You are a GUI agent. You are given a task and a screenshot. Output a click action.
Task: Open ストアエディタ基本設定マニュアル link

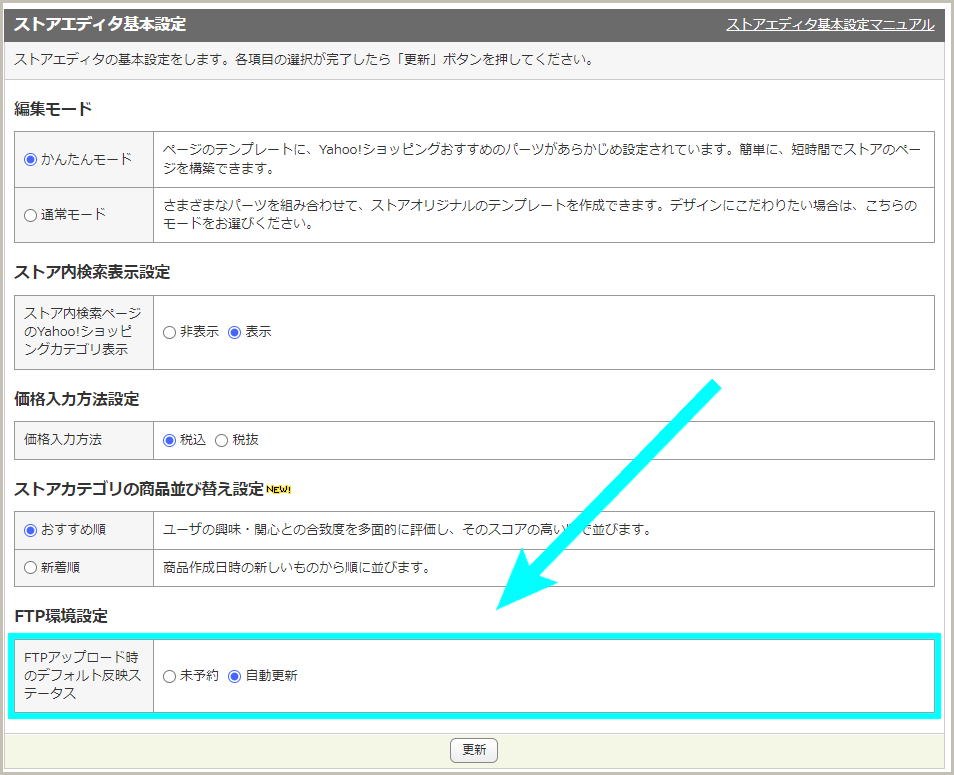coord(830,24)
